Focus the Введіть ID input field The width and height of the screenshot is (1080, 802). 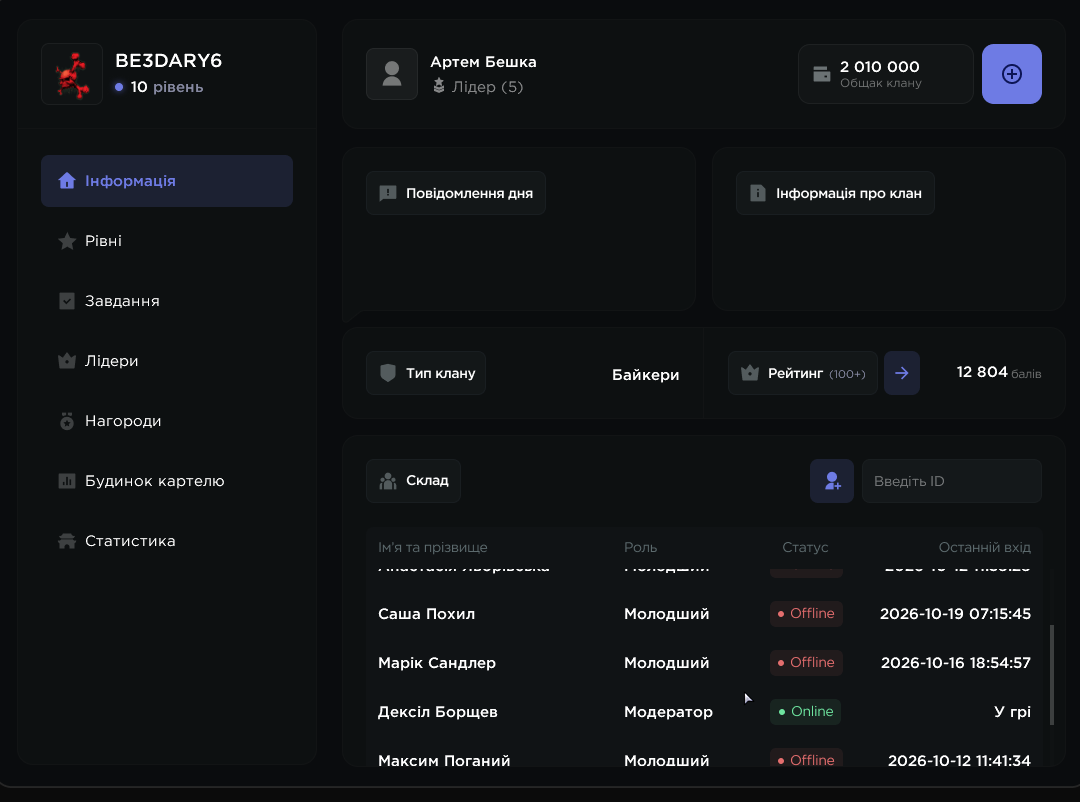click(951, 481)
